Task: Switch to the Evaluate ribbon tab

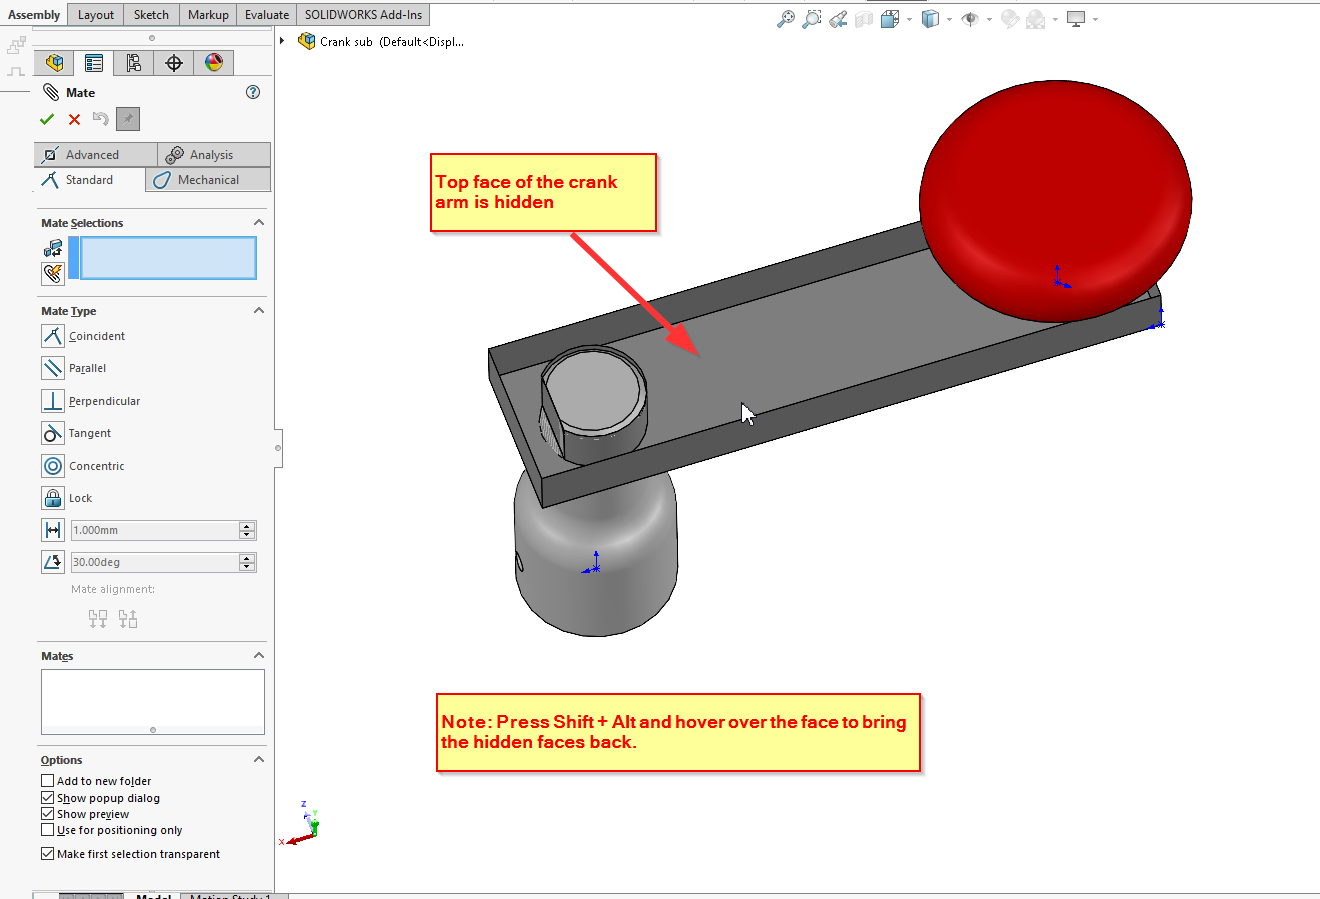Action: coord(267,14)
